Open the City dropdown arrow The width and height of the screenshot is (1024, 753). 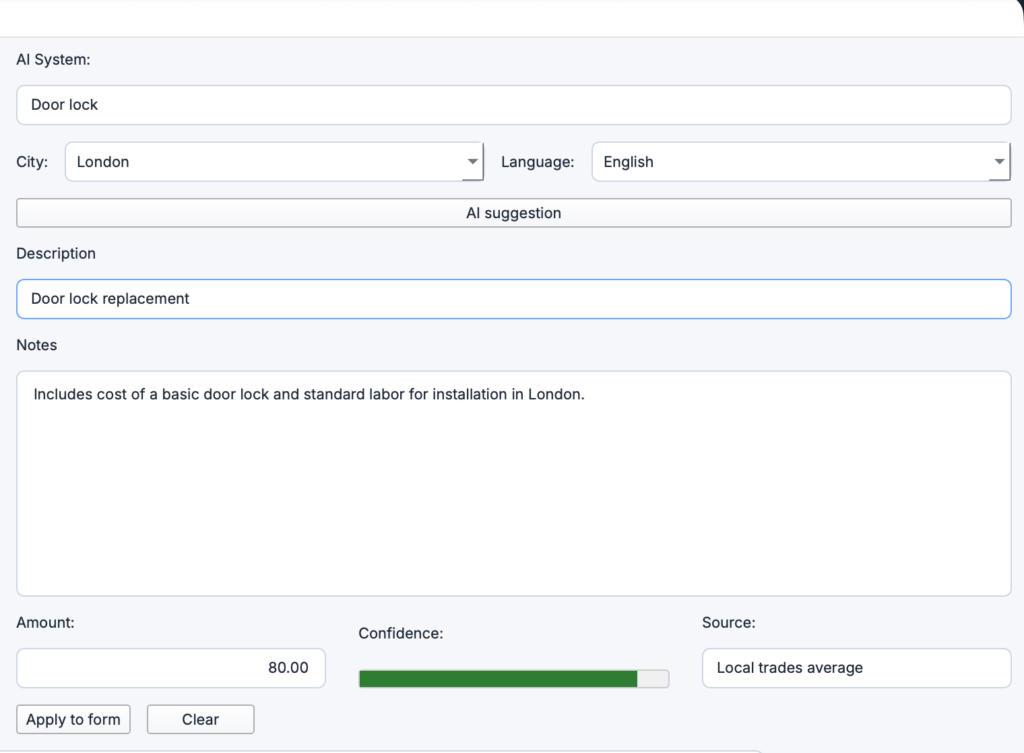pyautogui.click(x=472, y=162)
